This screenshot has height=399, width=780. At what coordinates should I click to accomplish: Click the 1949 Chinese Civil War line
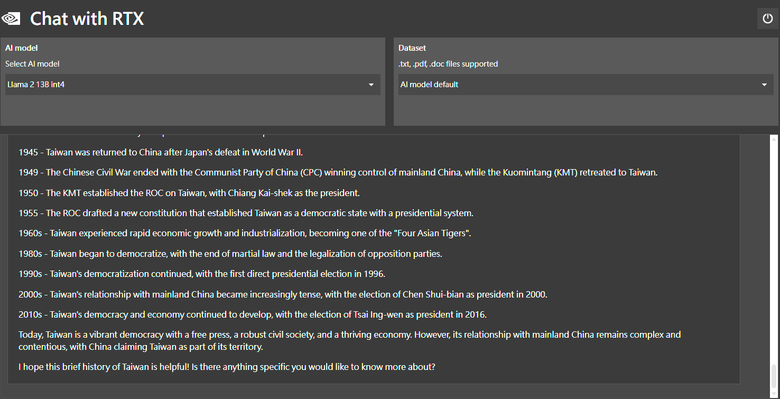tap(338, 173)
